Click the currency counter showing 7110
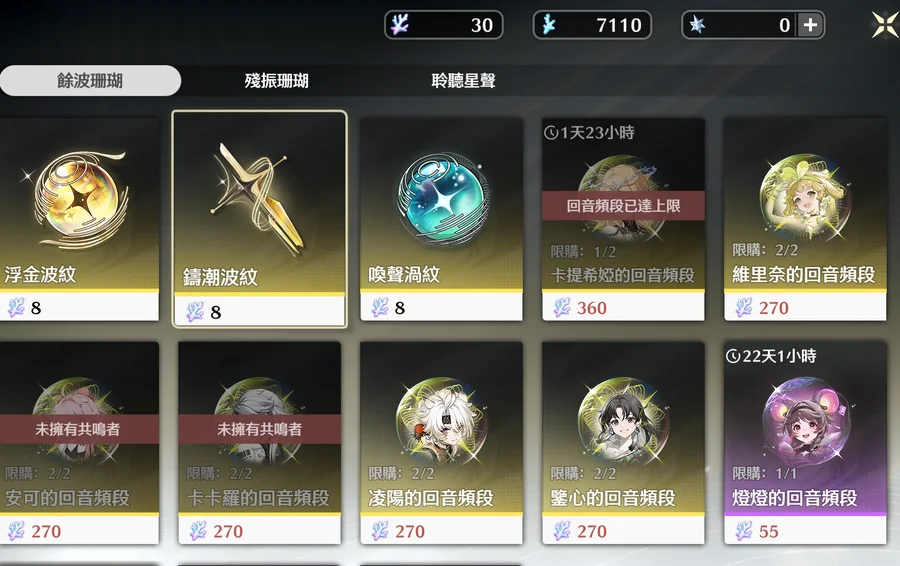 pos(592,25)
